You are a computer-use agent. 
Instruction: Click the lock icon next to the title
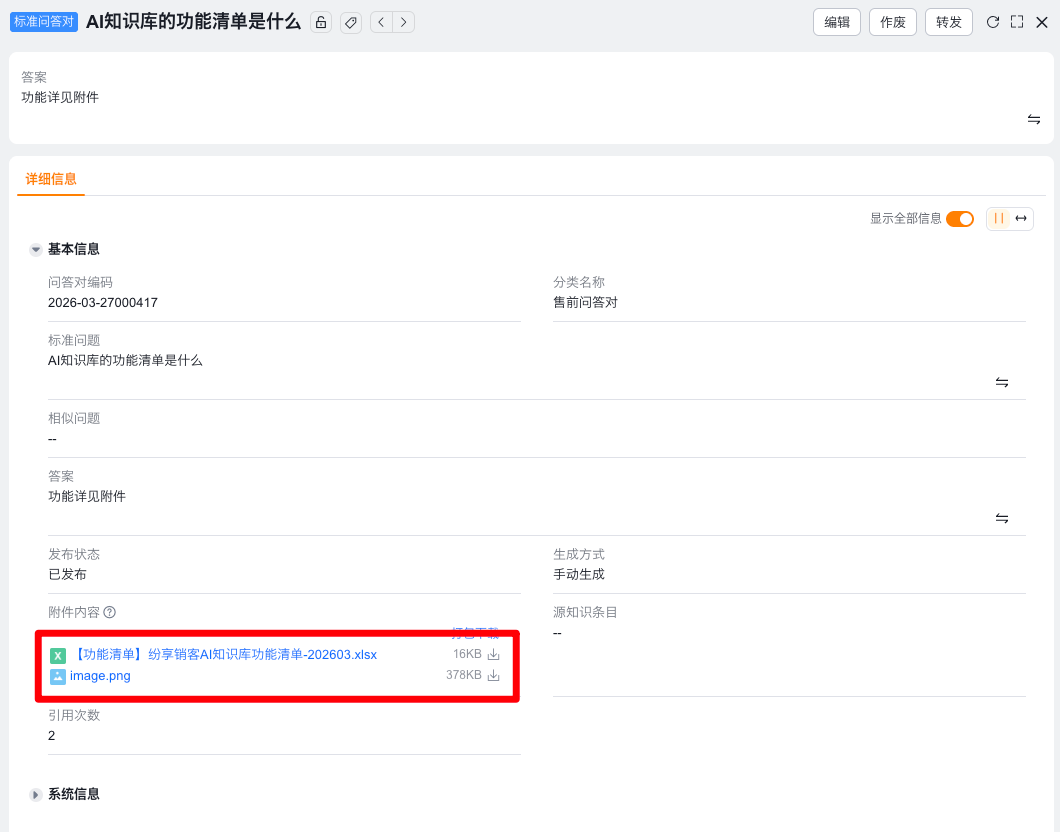(x=321, y=22)
